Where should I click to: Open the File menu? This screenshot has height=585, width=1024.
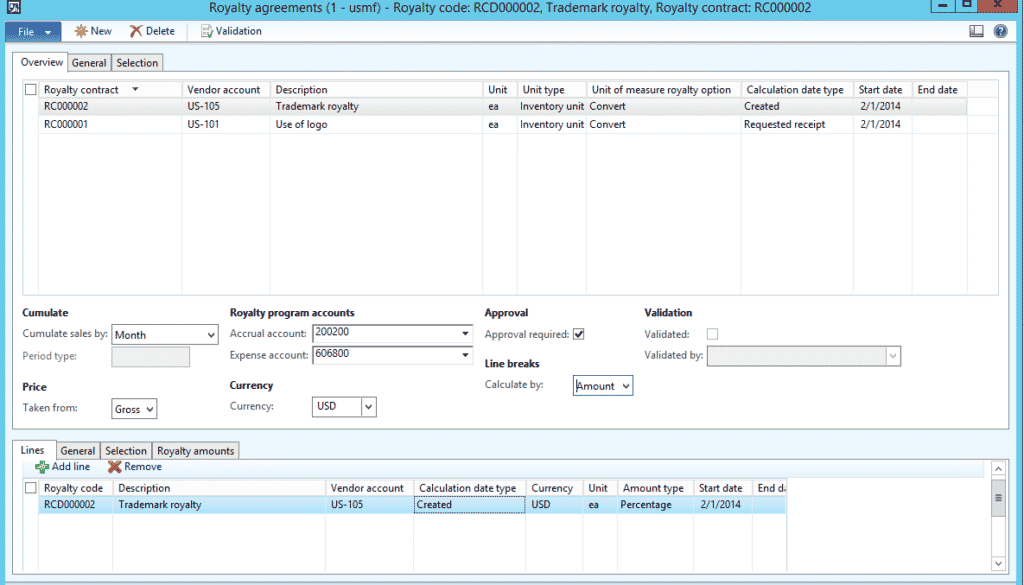[x=33, y=31]
